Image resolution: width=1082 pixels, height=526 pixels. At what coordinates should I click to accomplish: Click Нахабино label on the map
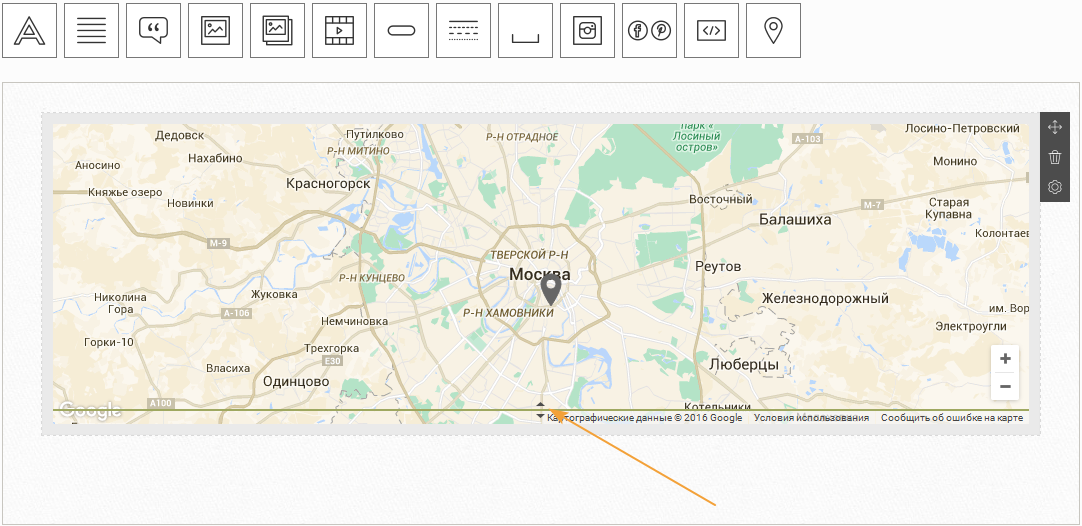pos(215,158)
